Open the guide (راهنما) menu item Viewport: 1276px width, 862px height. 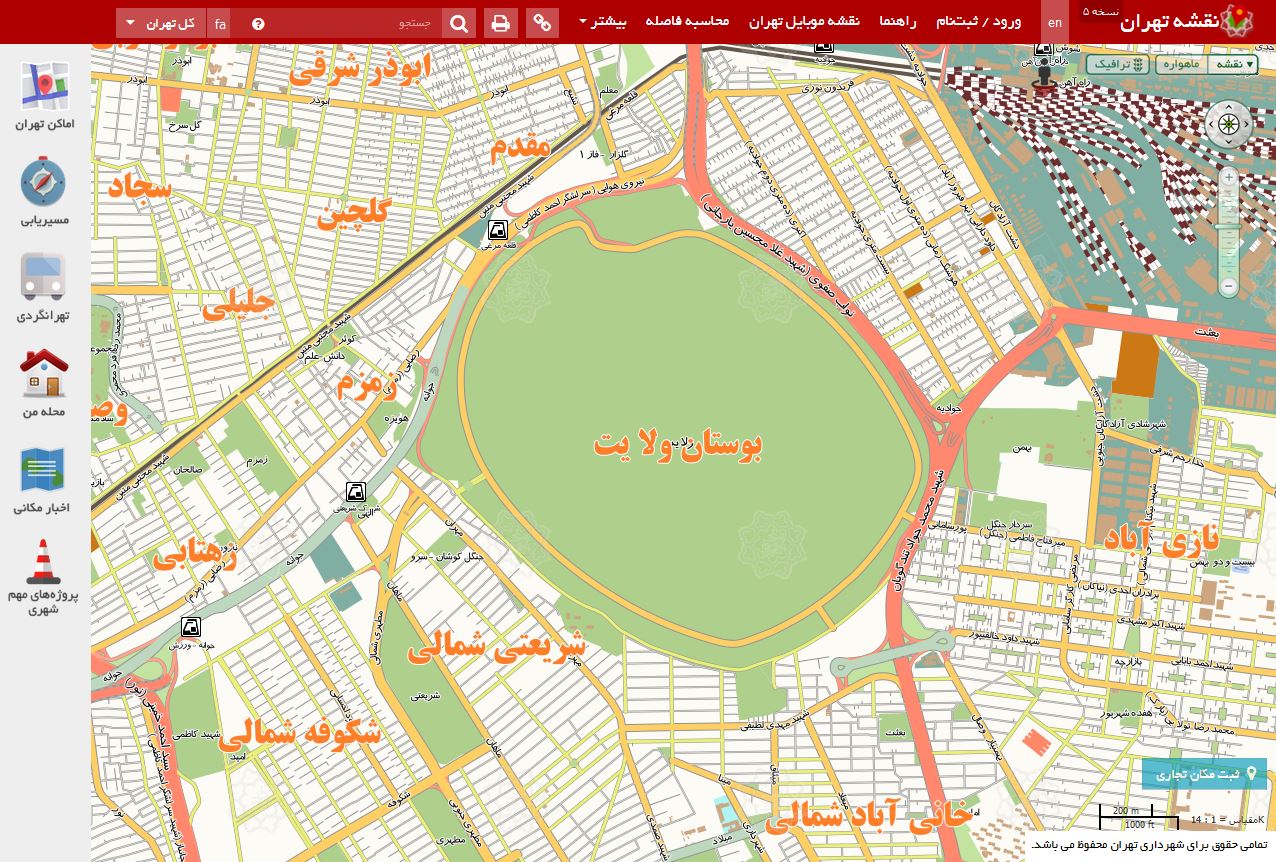click(x=898, y=21)
